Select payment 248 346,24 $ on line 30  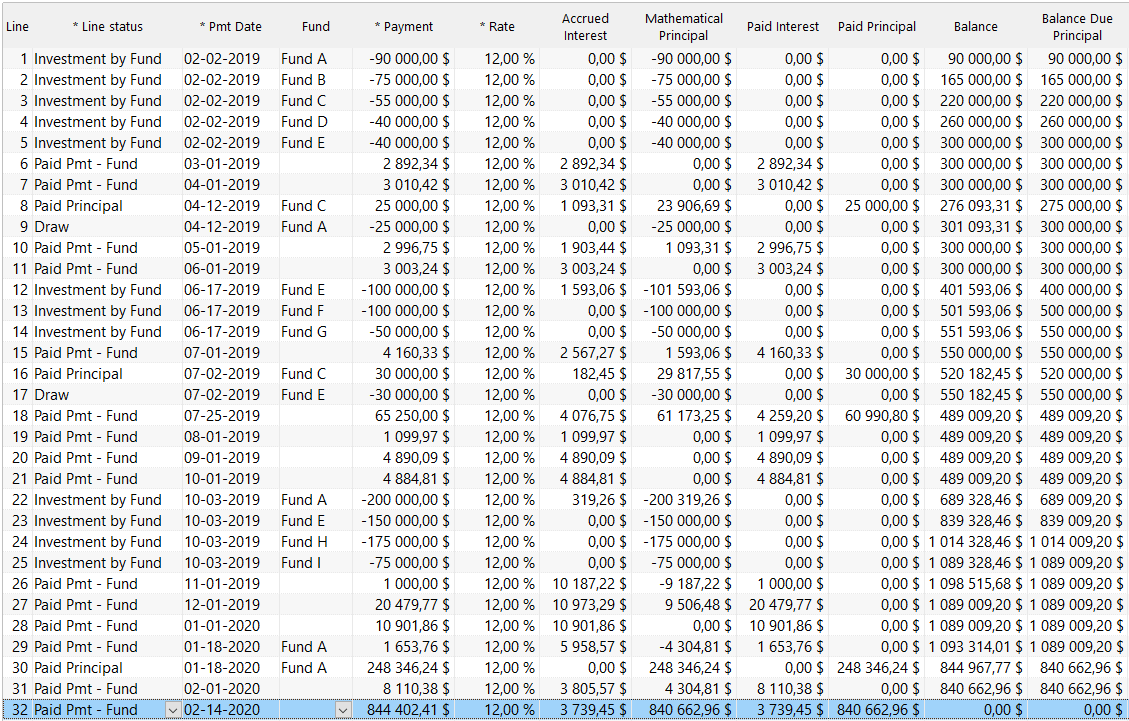point(408,668)
